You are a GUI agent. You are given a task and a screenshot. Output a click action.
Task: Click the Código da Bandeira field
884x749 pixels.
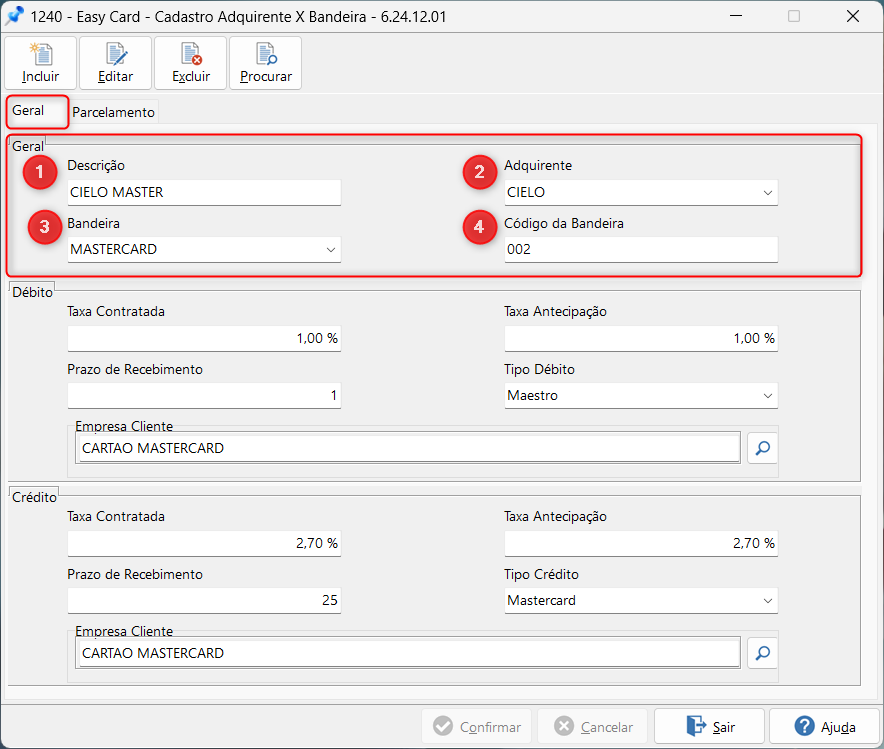641,249
